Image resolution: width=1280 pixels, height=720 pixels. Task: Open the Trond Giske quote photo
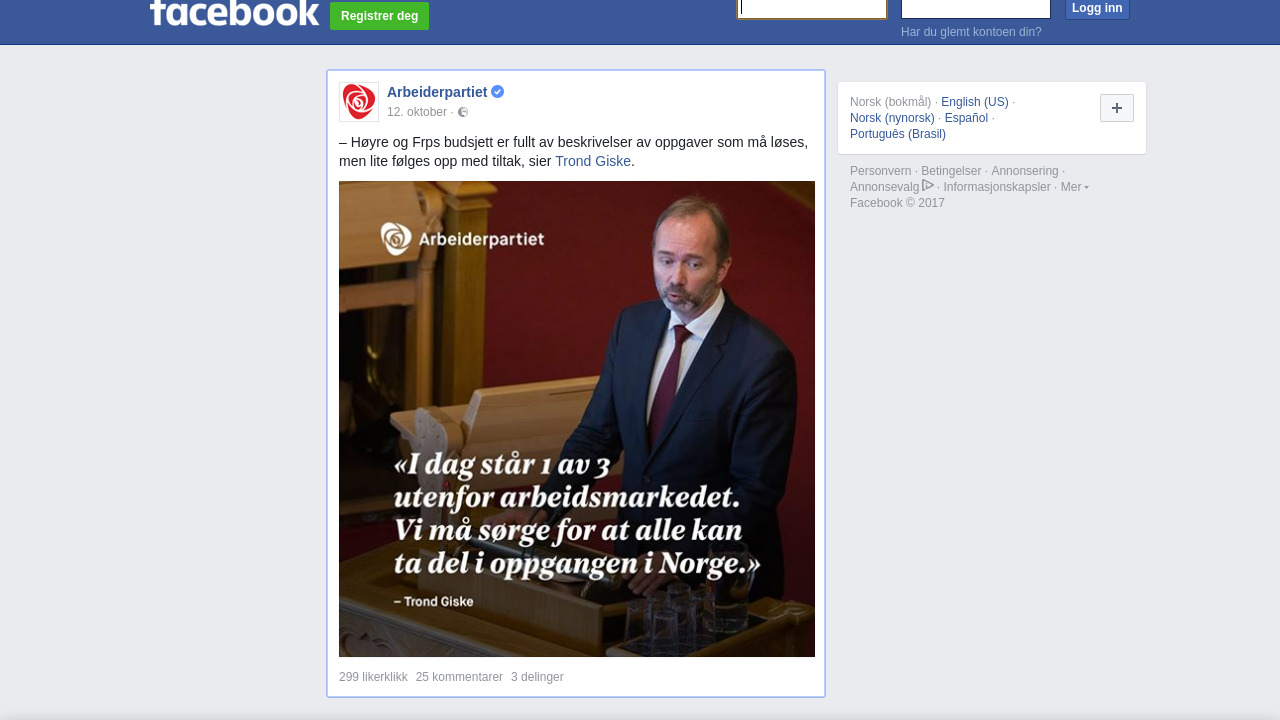click(577, 419)
